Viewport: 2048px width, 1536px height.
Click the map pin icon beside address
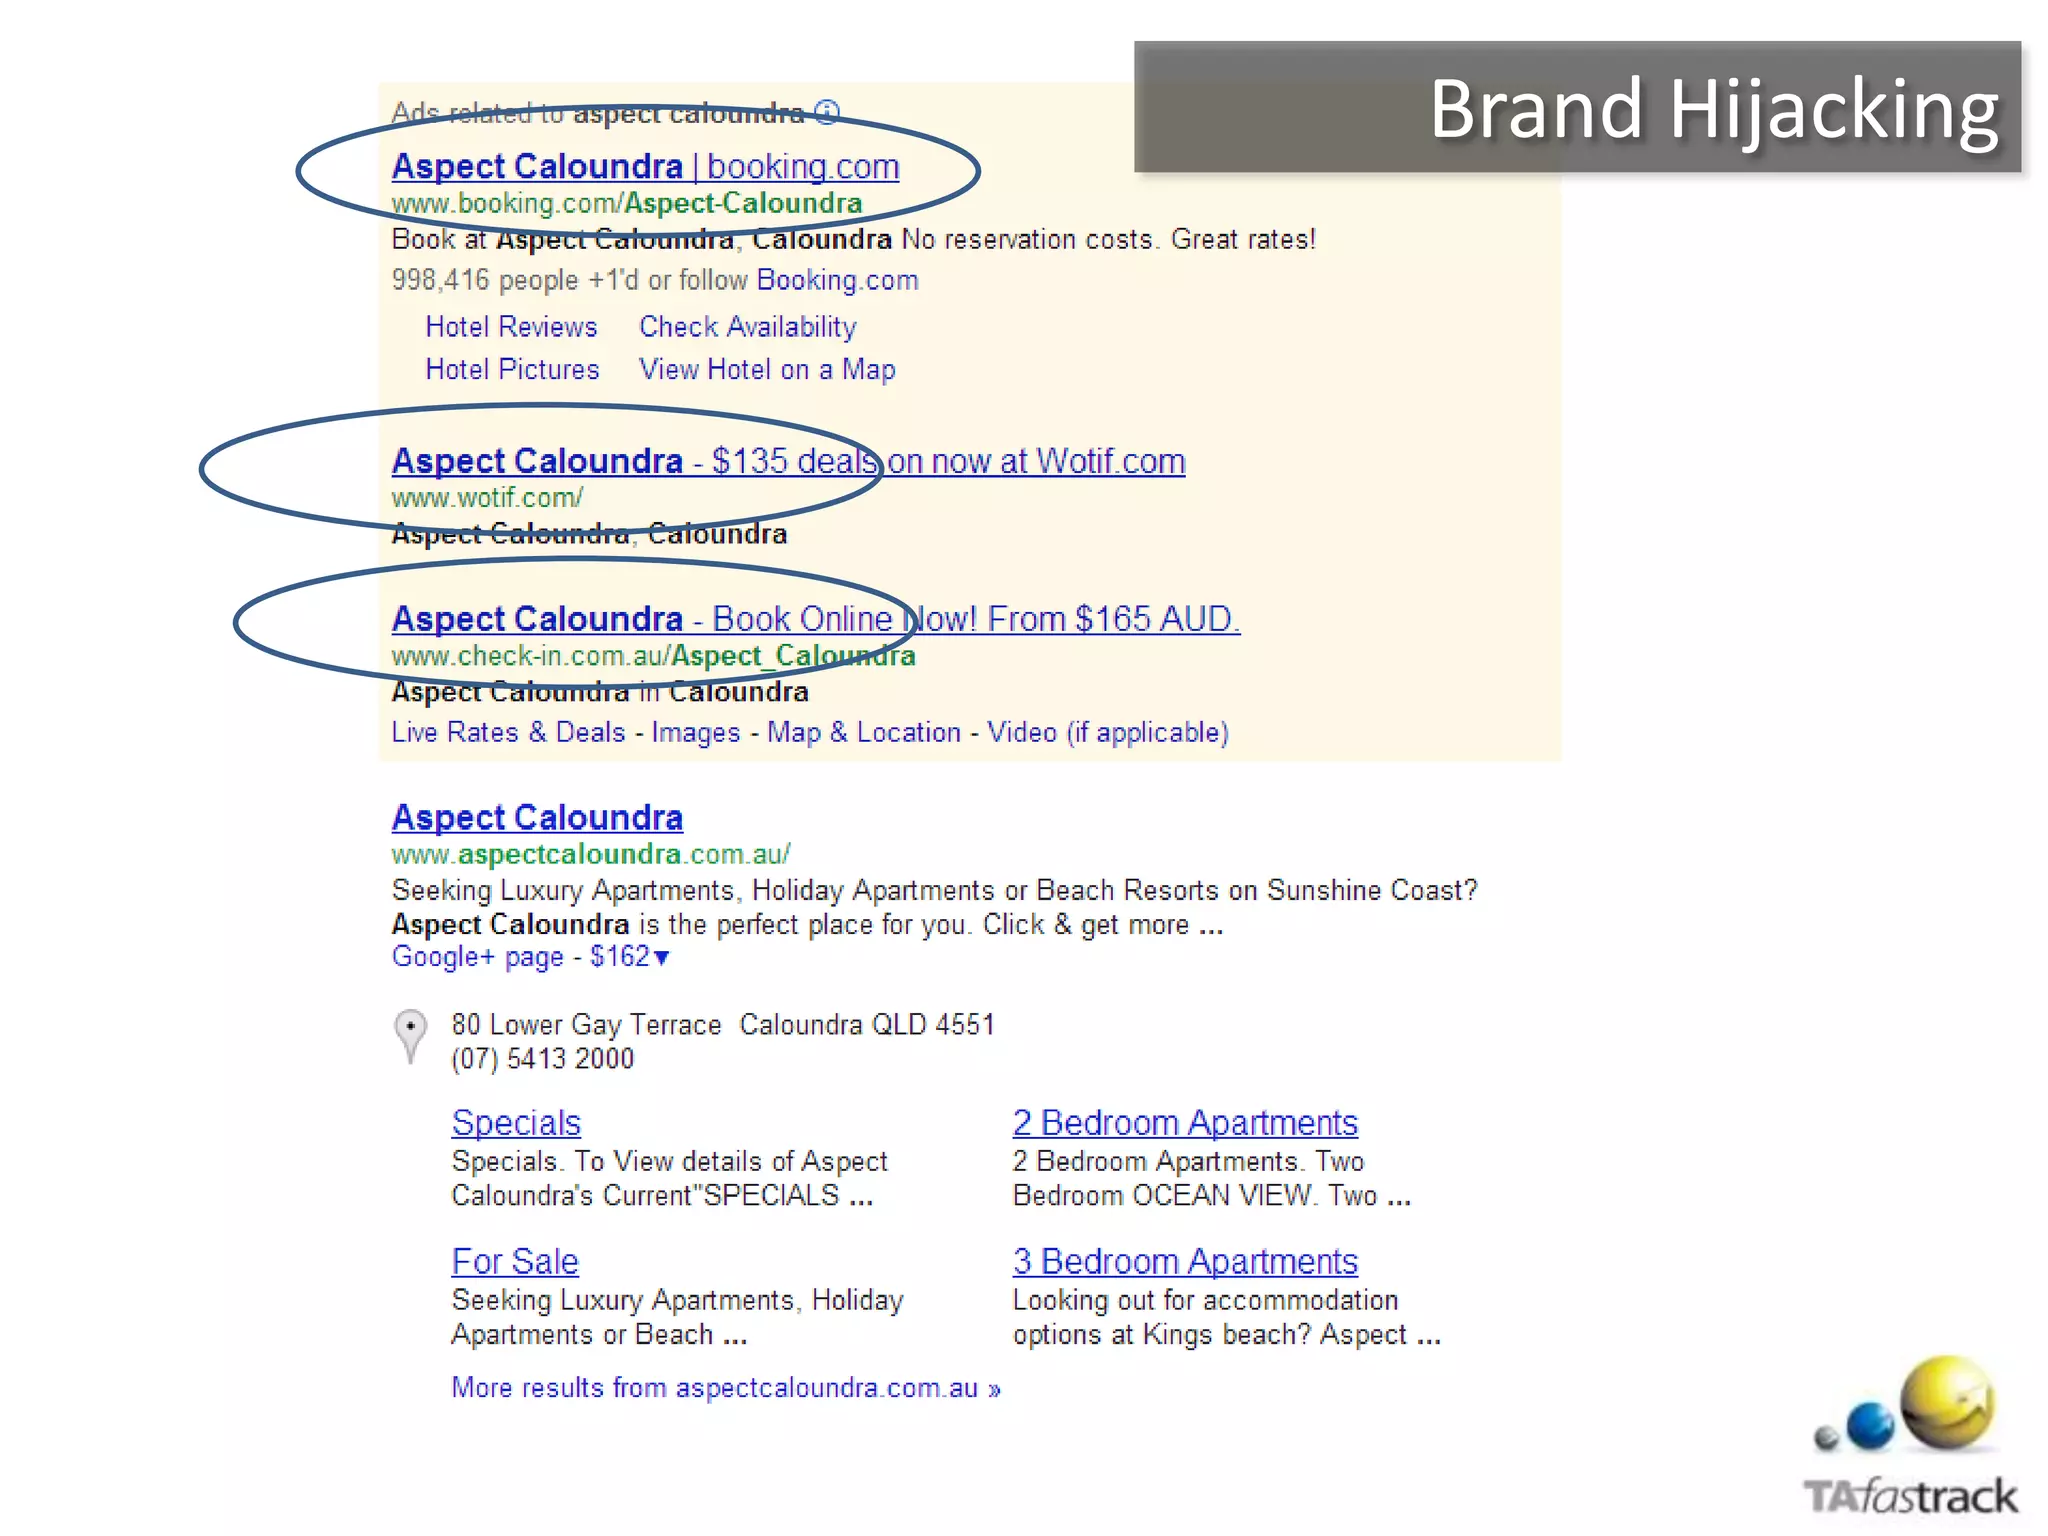tap(410, 1036)
